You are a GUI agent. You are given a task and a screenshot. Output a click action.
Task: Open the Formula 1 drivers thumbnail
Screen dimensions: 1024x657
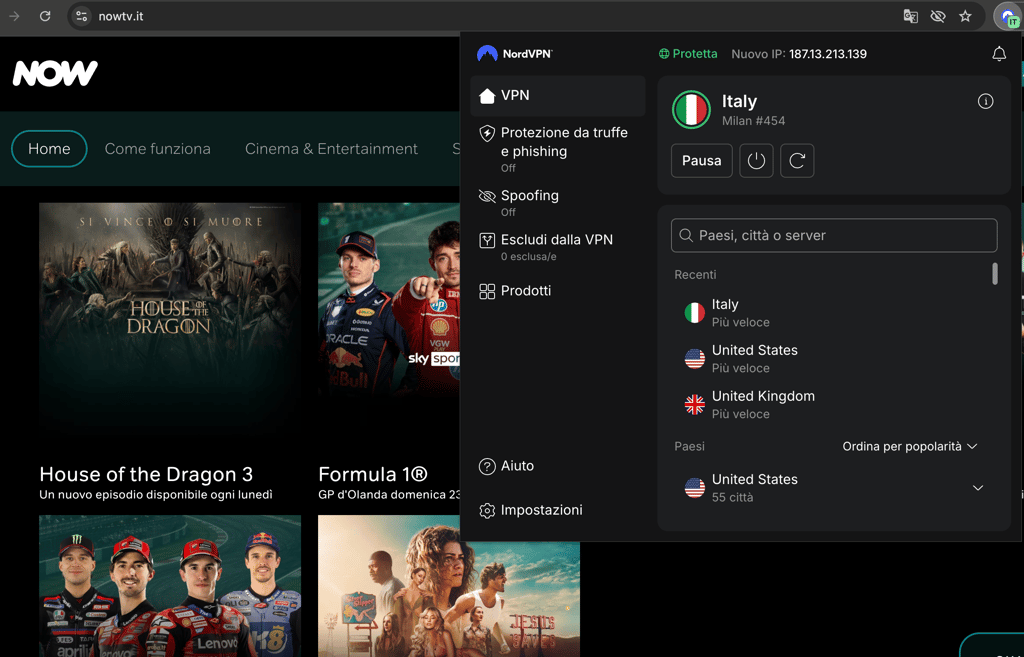coord(389,299)
